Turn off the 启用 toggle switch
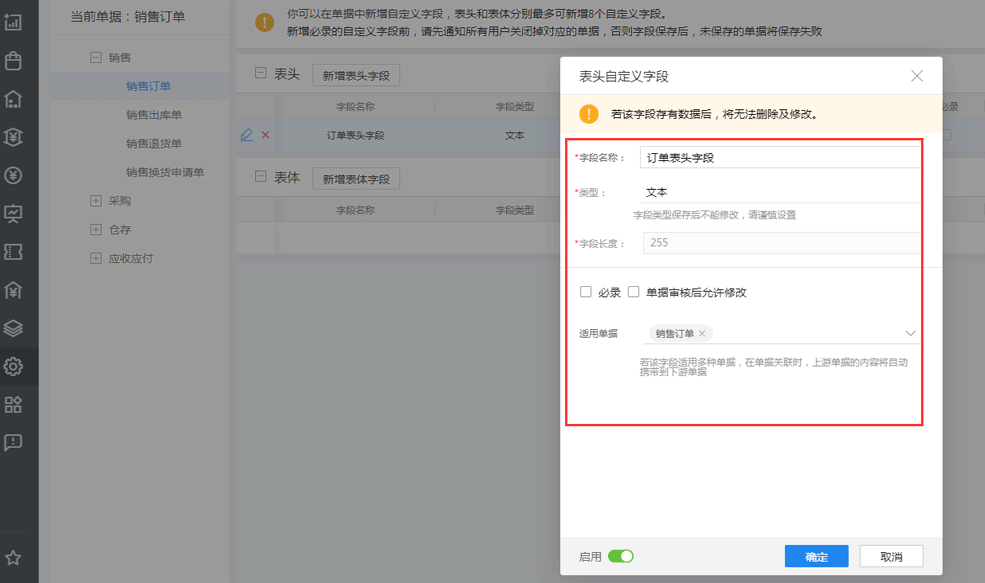This screenshot has width=985, height=583. click(619, 556)
